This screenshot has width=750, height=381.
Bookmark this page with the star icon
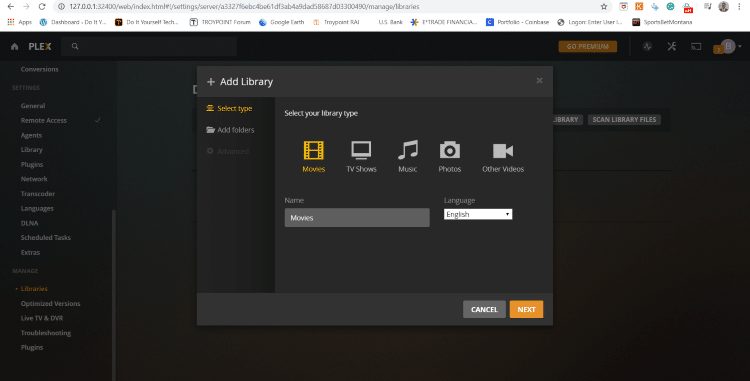click(x=604, y=7)
